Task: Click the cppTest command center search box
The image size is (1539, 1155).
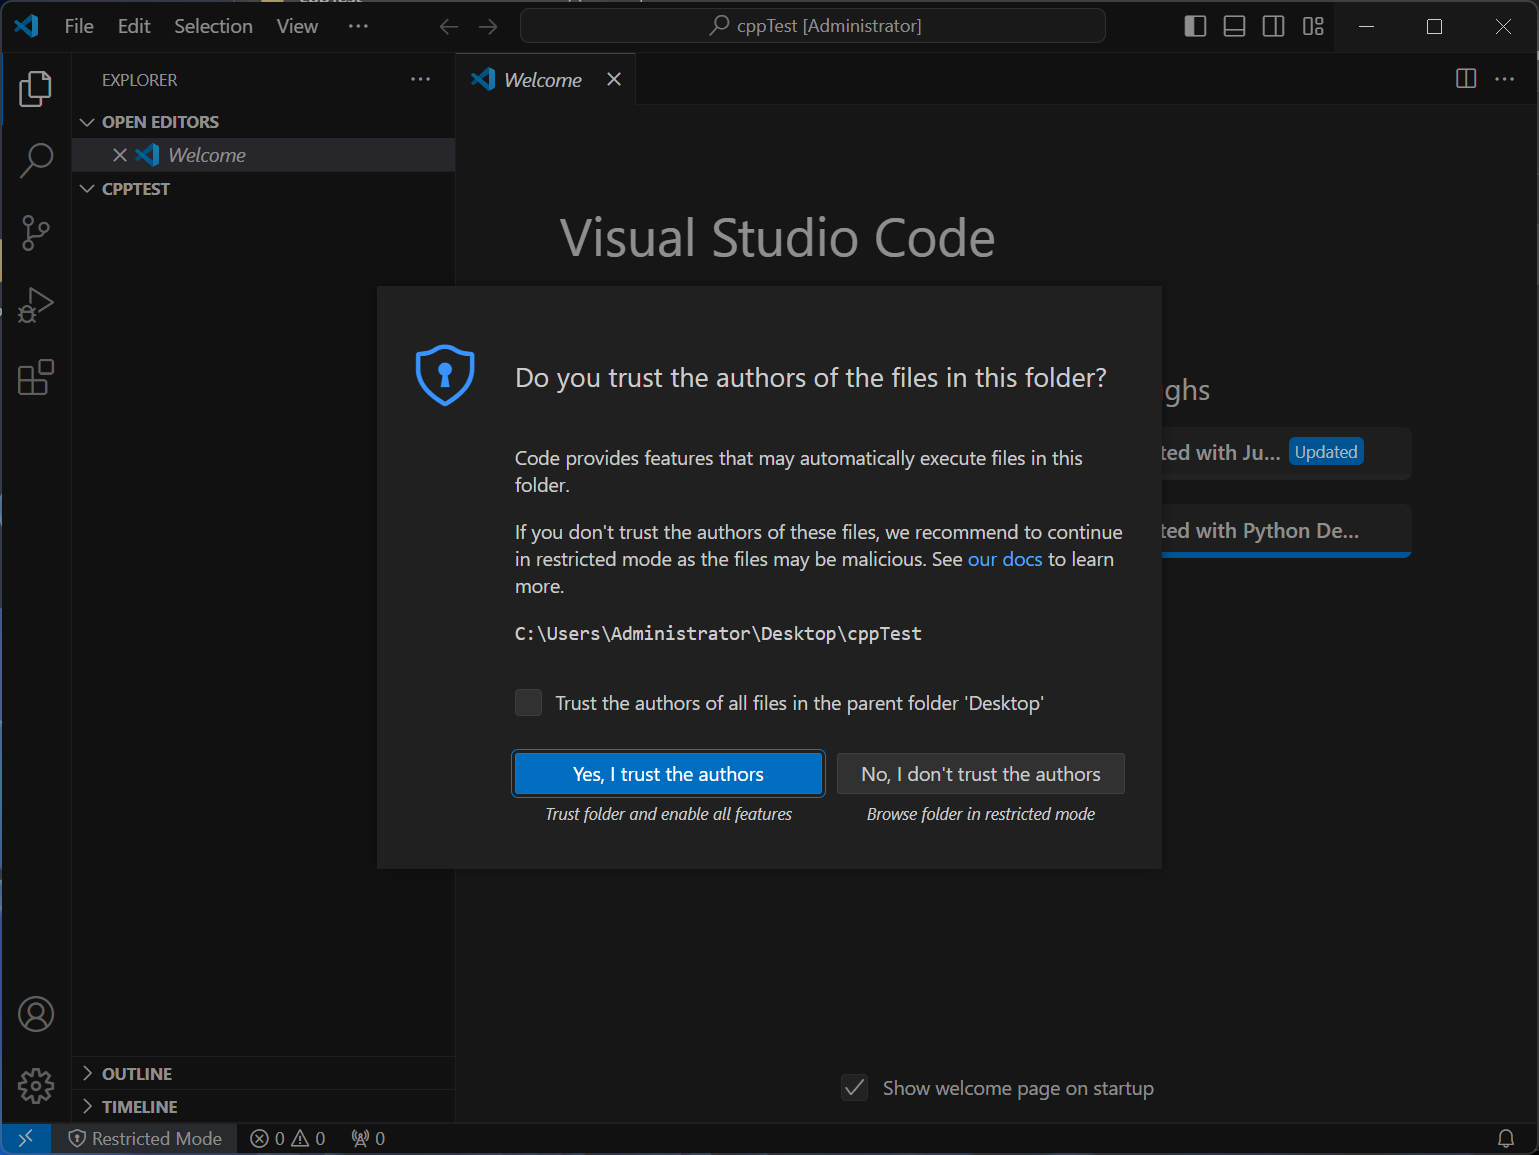Action: [x=813, y=26]
